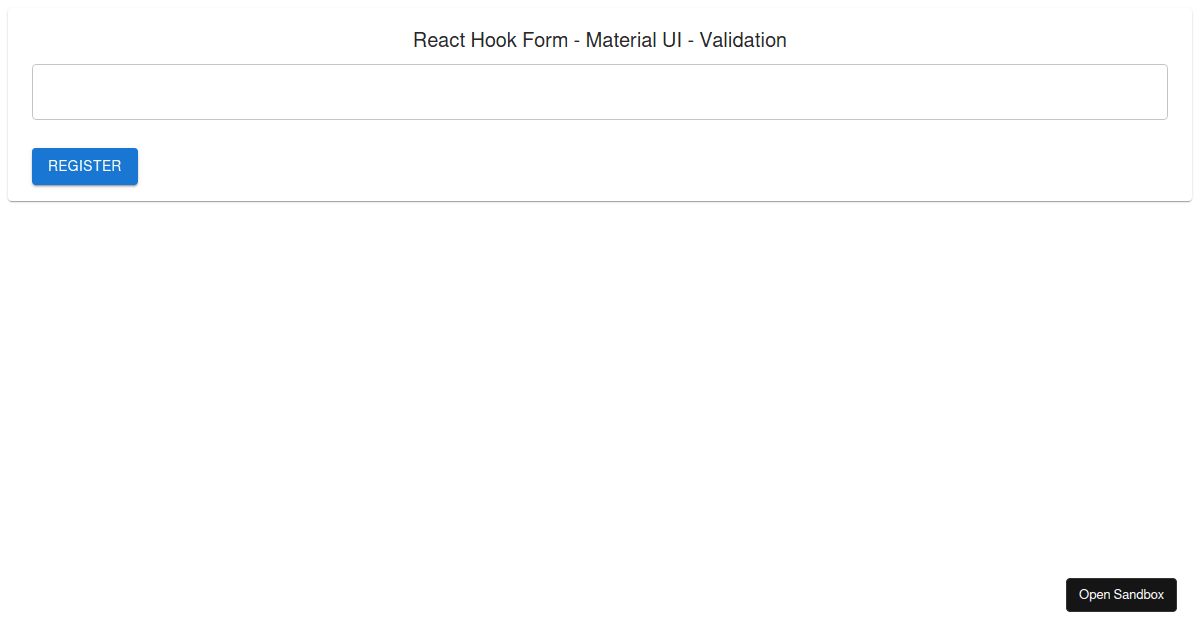Activate the text box above the REGISTER button
1200x630 pixels.
600,92
